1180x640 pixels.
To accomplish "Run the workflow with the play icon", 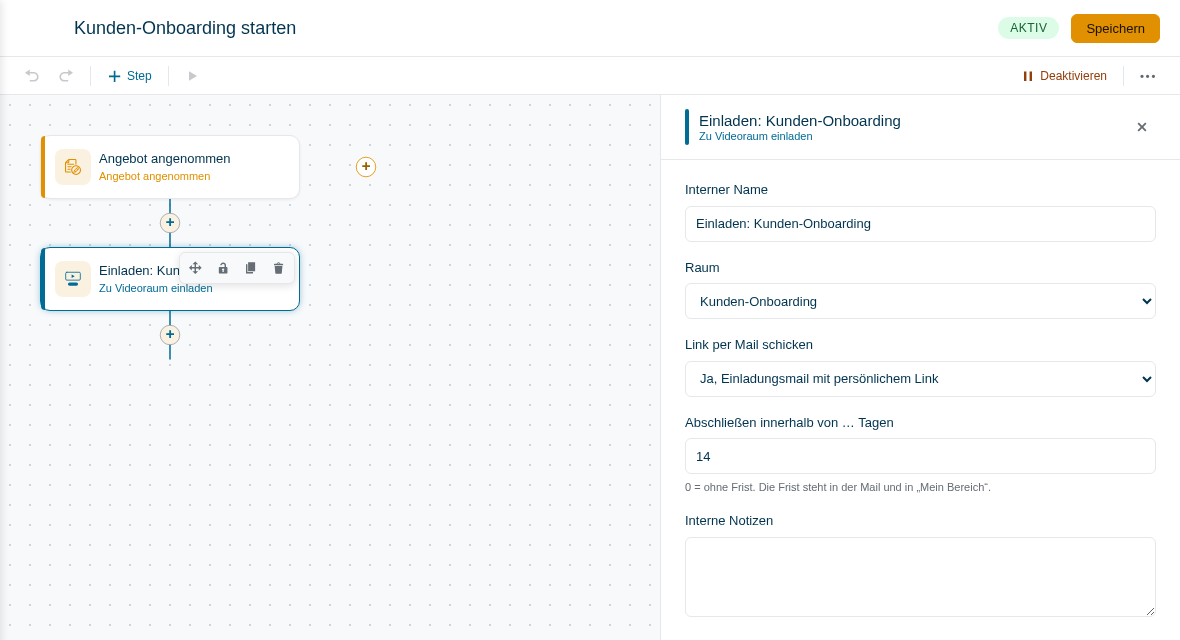I will (193, 76).
